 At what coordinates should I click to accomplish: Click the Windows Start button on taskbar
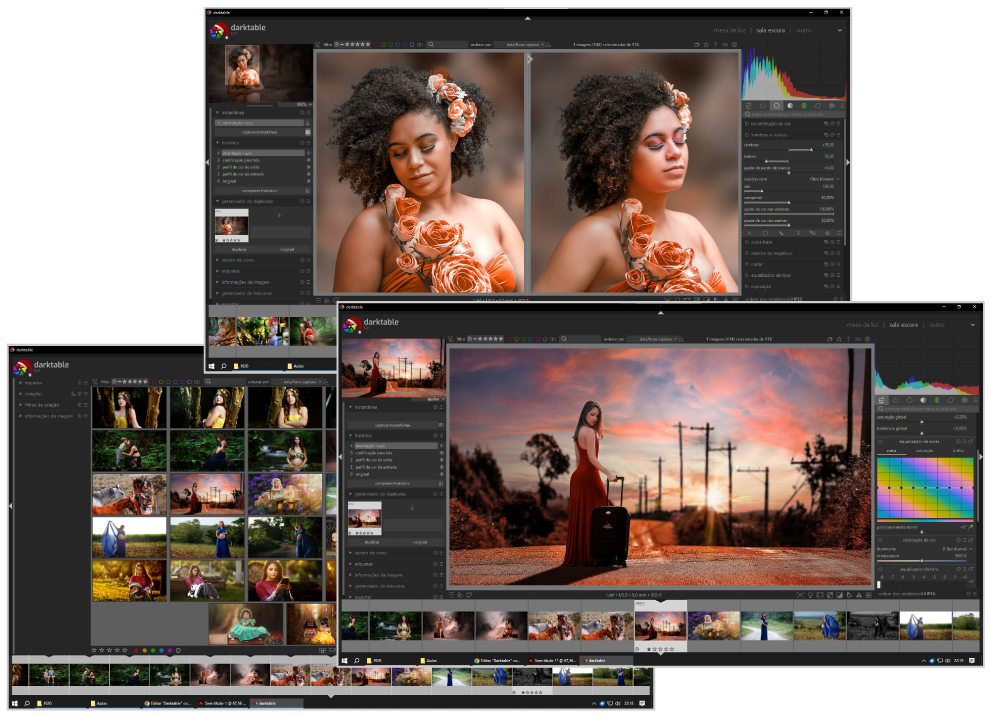[x=344, y=660]
